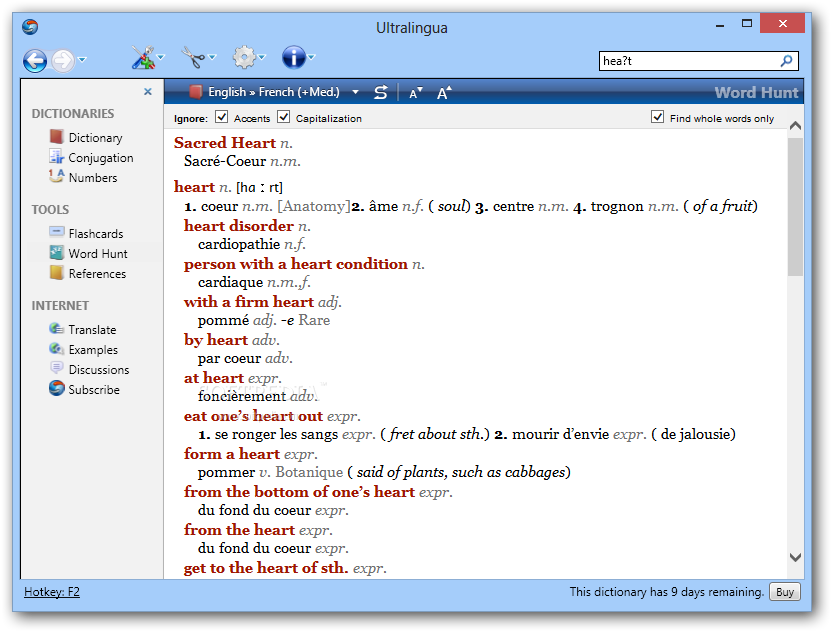832x632 pixels.
Task: Click Subscribe in the sidebar
Action: (94, 389)
